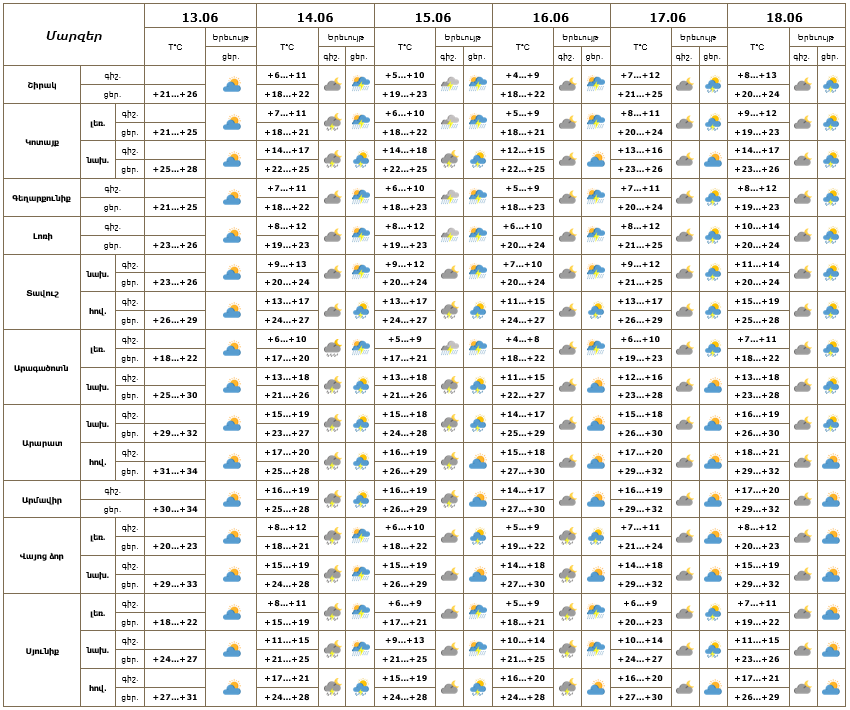
Task: Select the 14.06 date header
Action: tap(315, 17)
